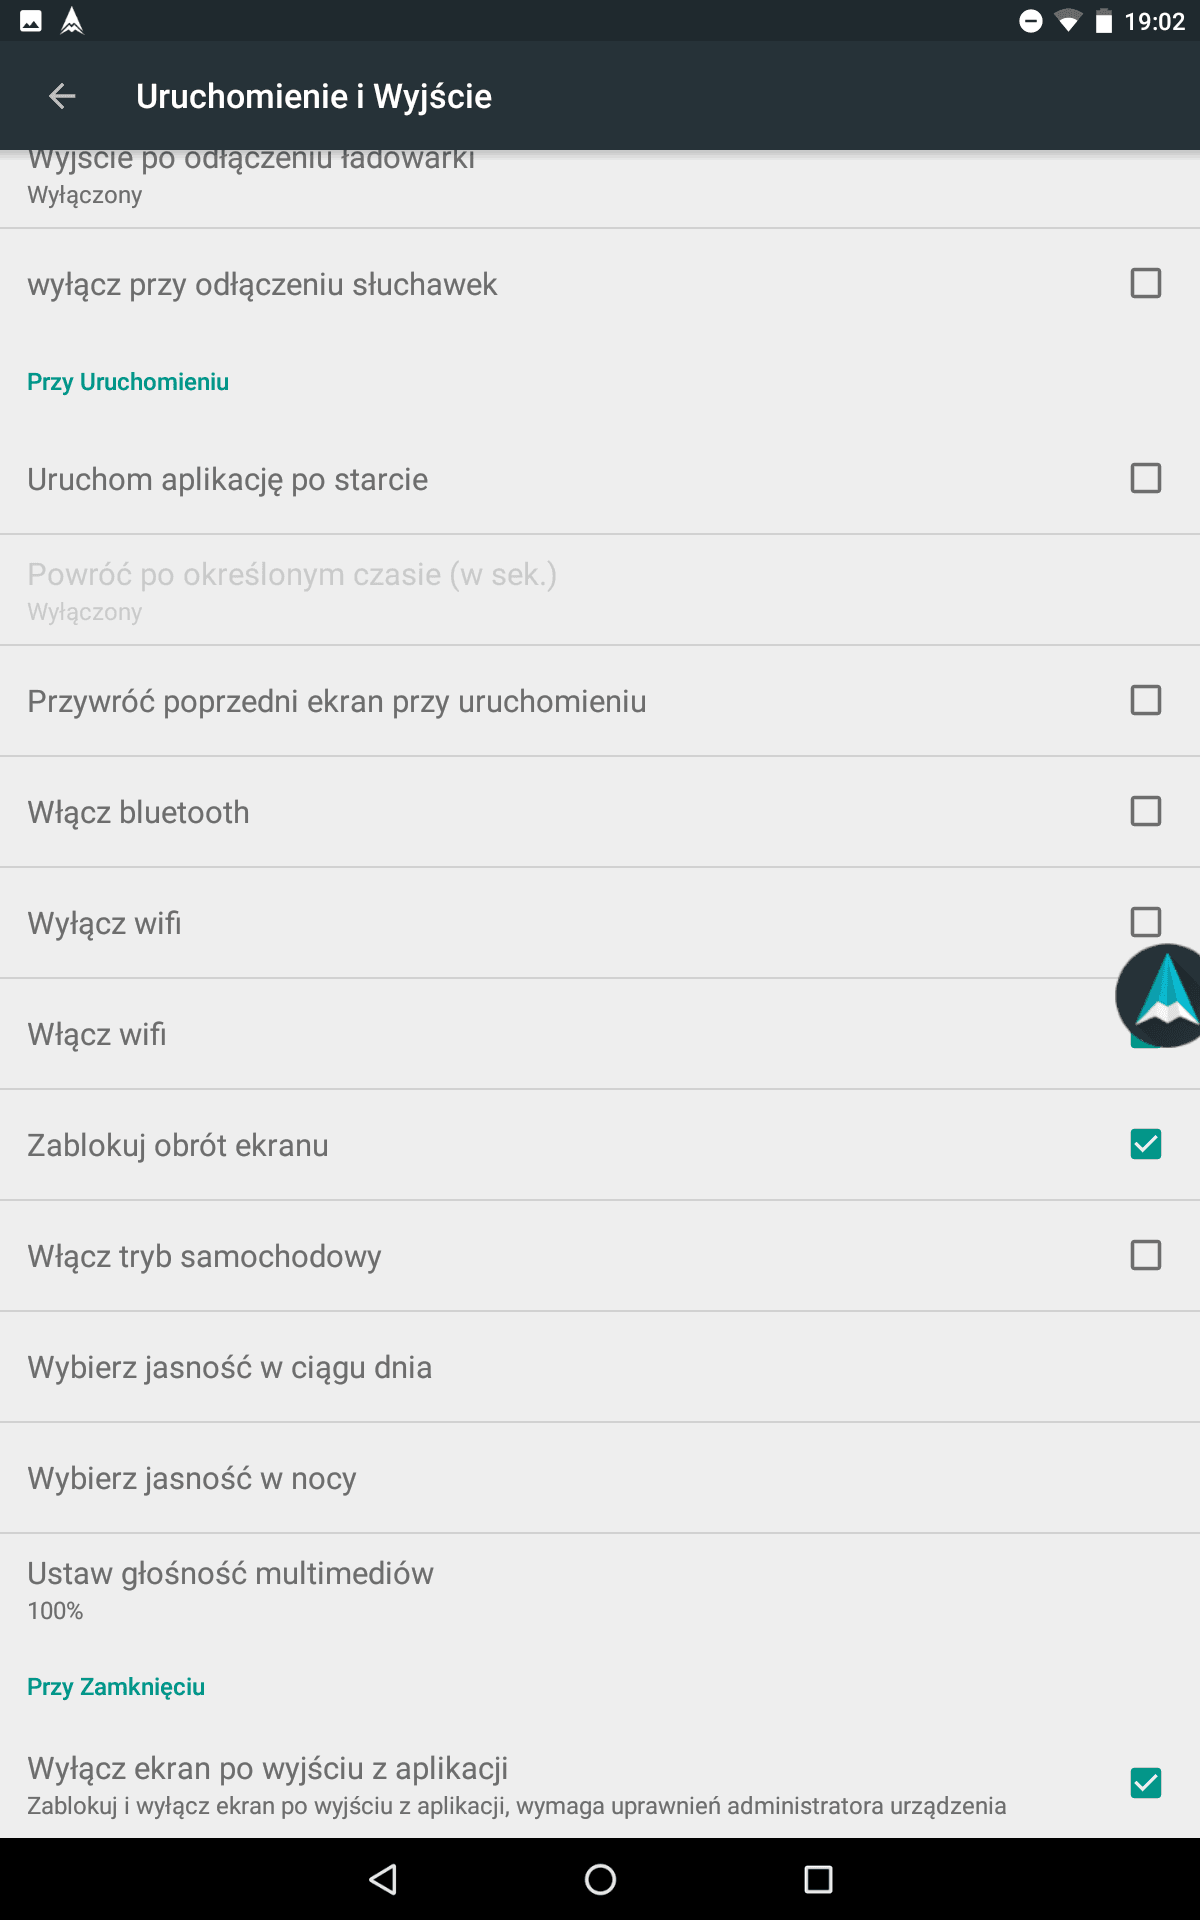Open Ustaw głośność multimediów setting
The image size is (1200, 1920).
(x=600, y=1590)
